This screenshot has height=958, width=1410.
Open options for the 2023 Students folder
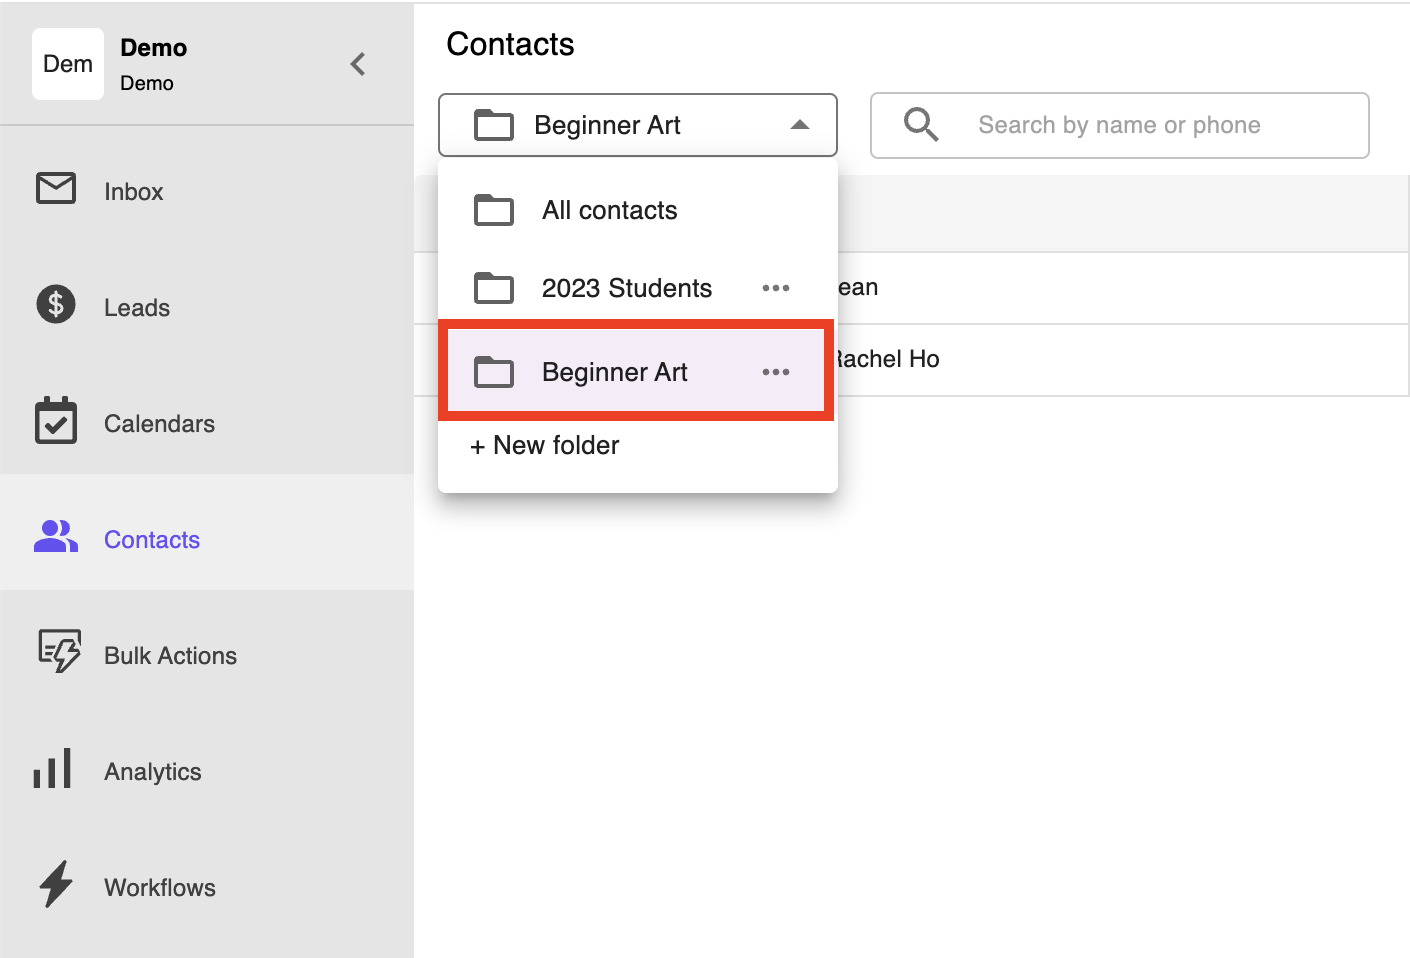(776, 288)
